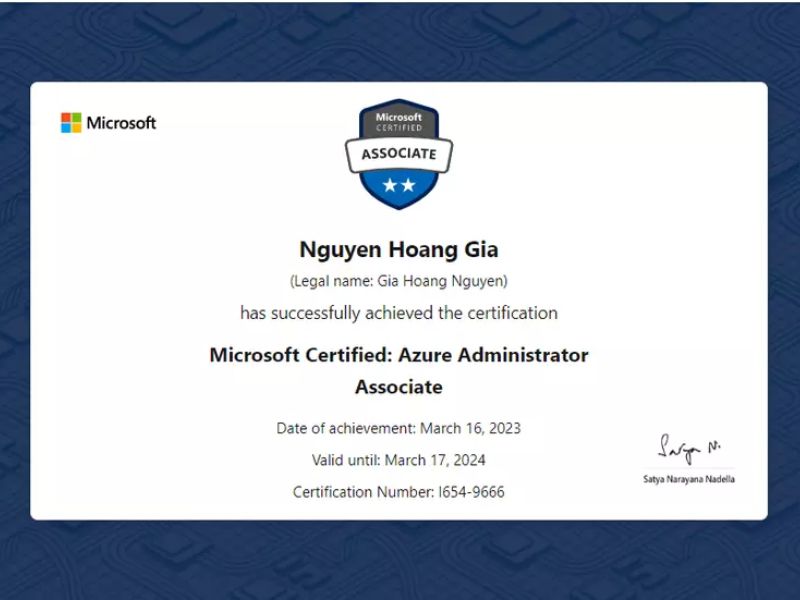Click 'has successfully achieved the certification' text
This screenshot has width=800, height=600.
(x=399, y=313)
